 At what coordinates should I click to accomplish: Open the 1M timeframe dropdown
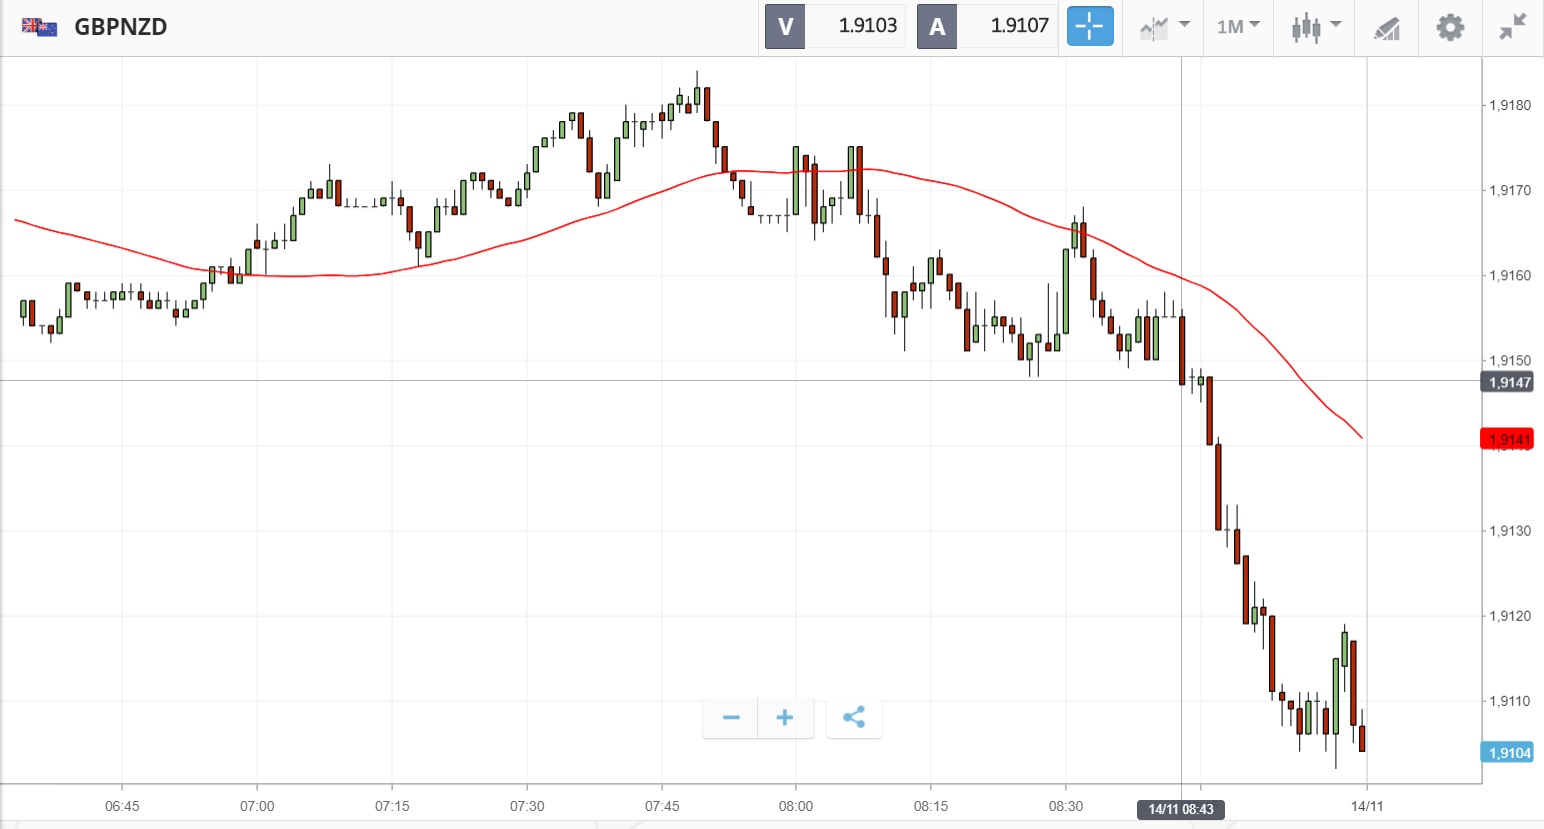click(x=1238, y=27)
